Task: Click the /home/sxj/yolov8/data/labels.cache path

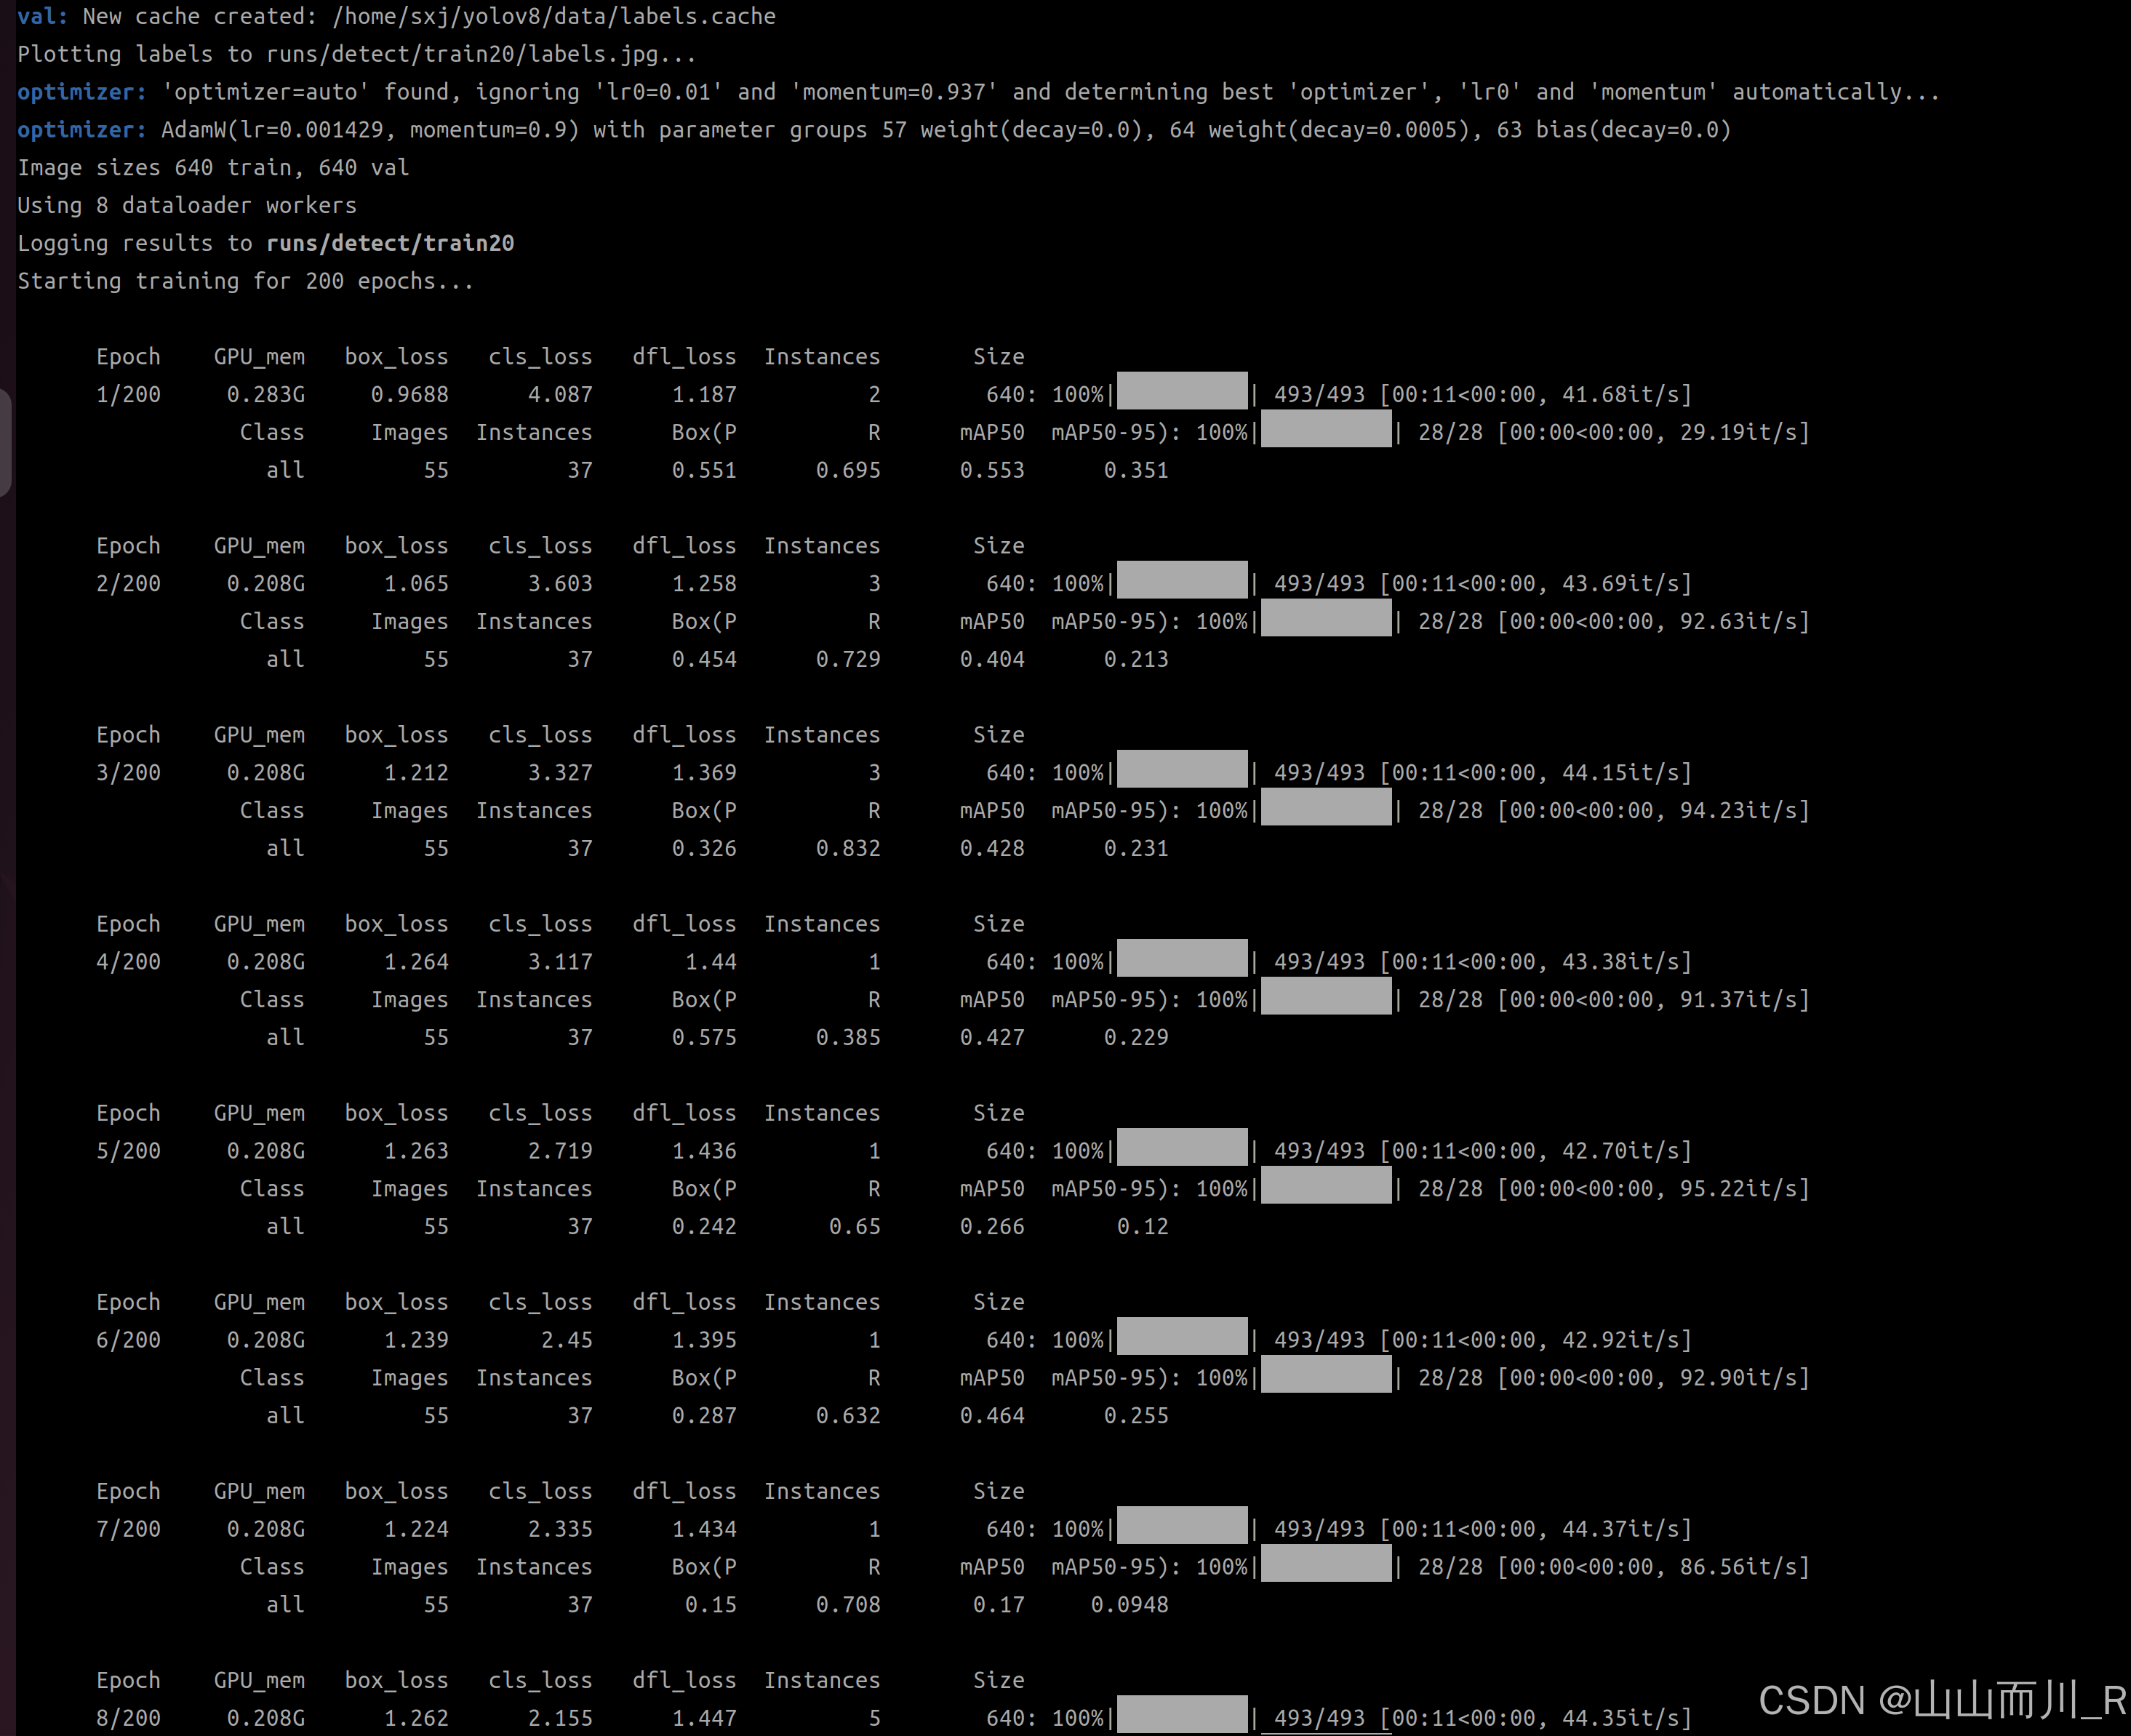Action: 554,17
